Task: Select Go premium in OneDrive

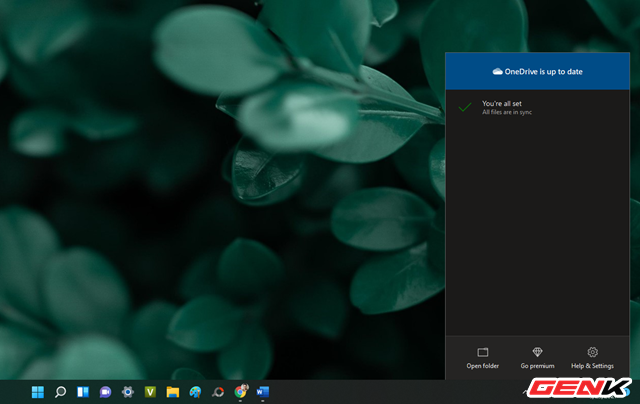Action: 537,358
